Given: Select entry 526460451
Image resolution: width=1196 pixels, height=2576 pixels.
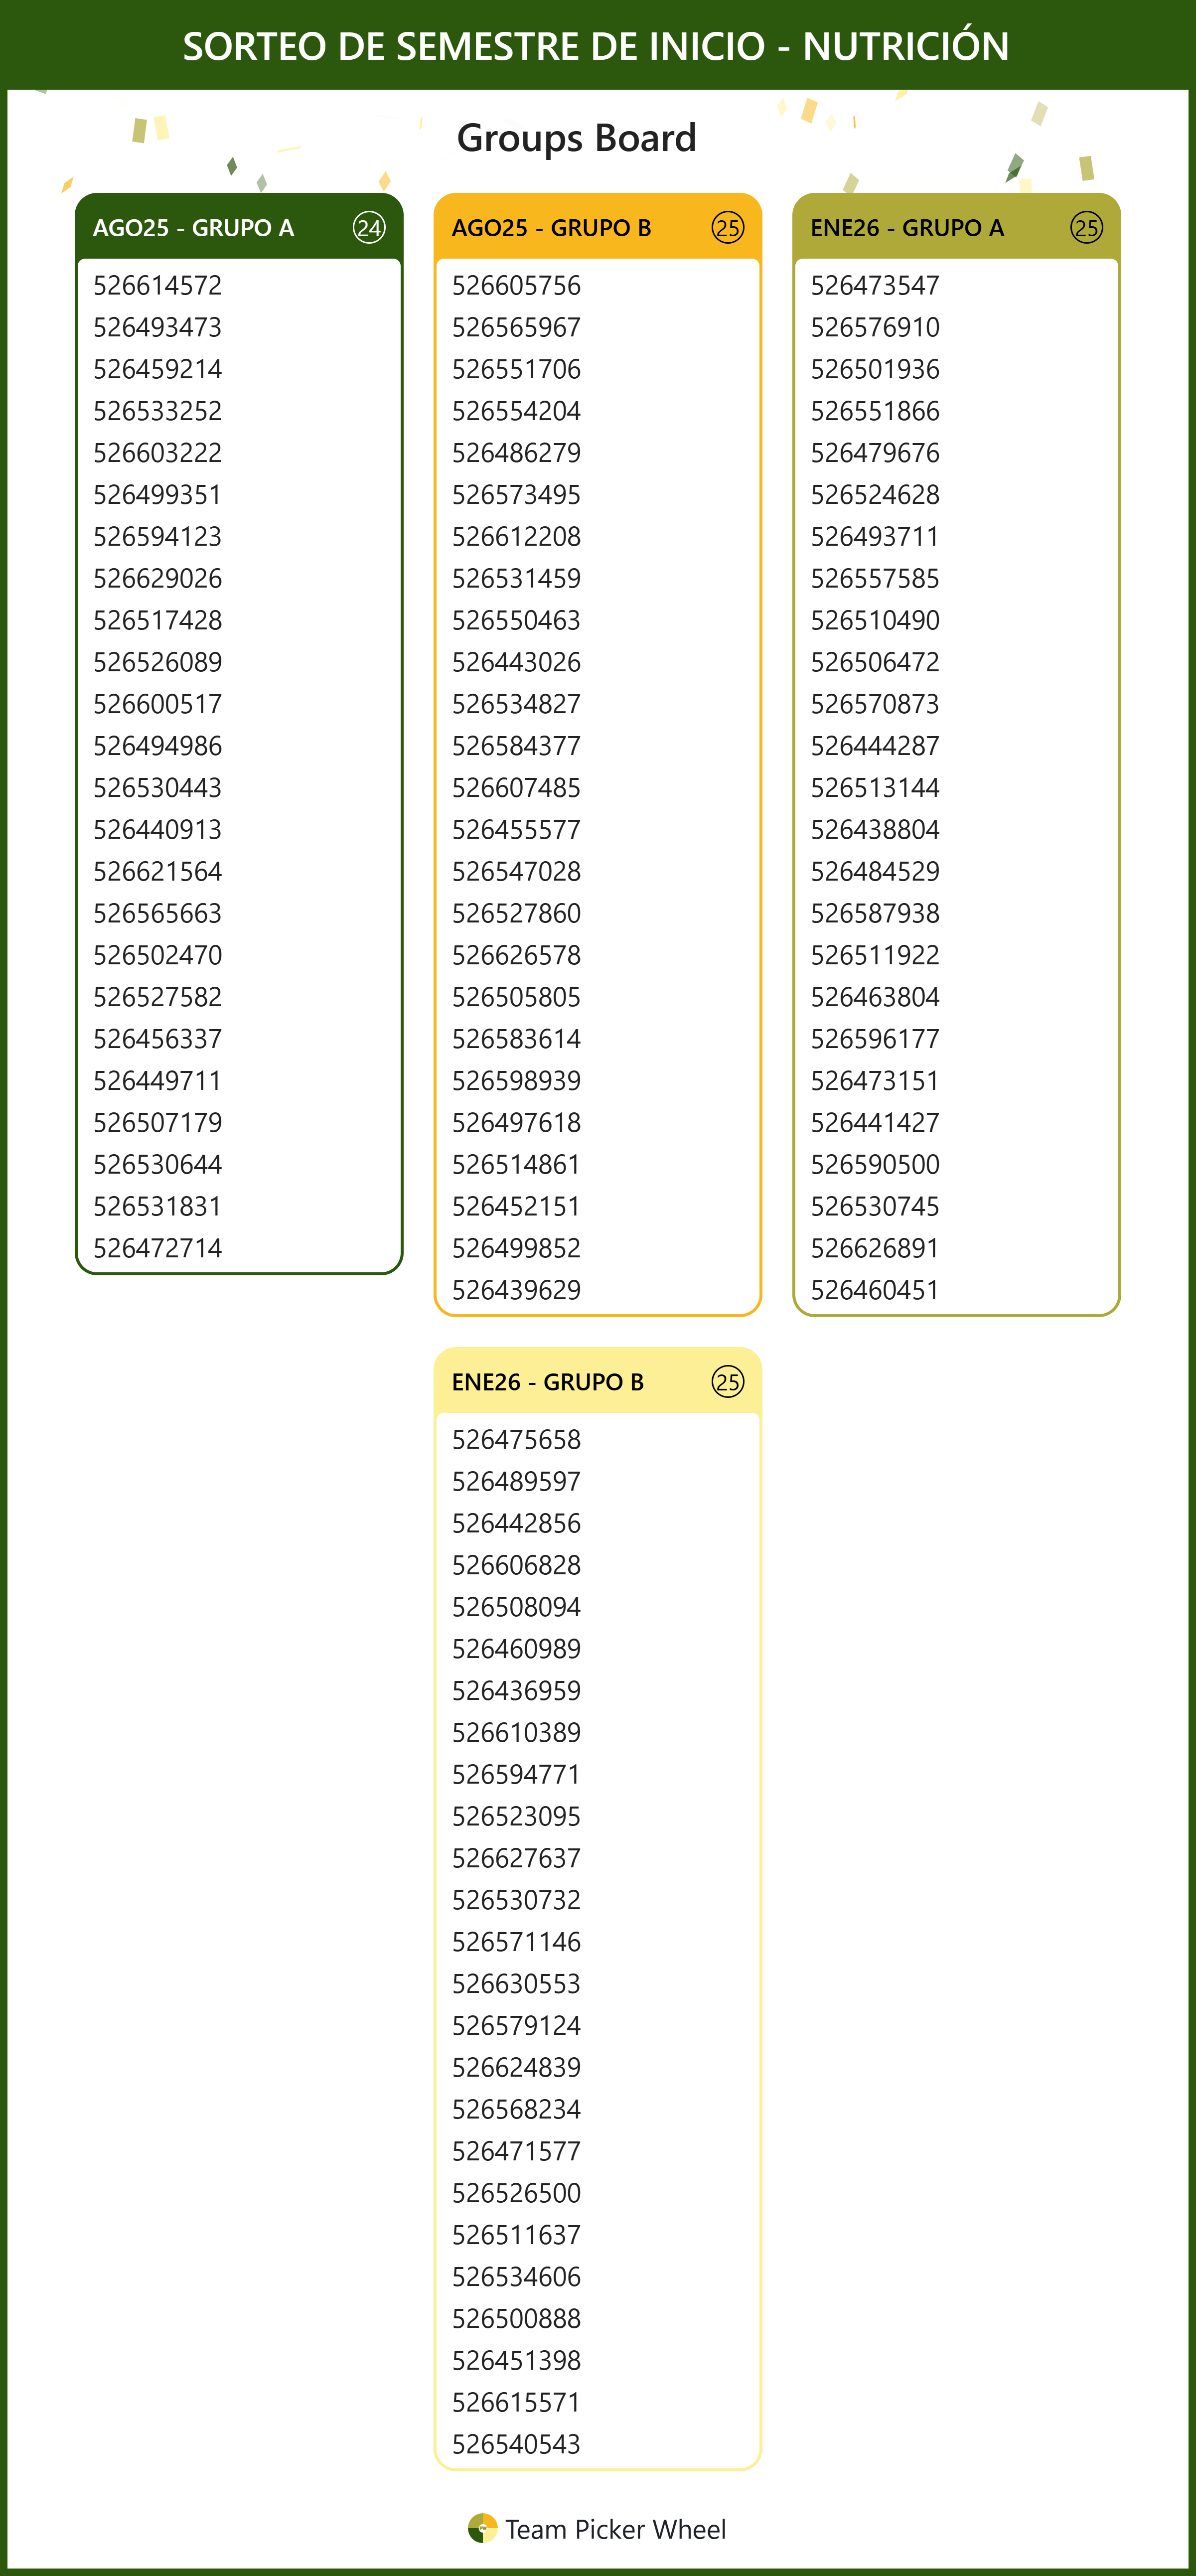Looking at the screenshot, I should click(876, 1290).
